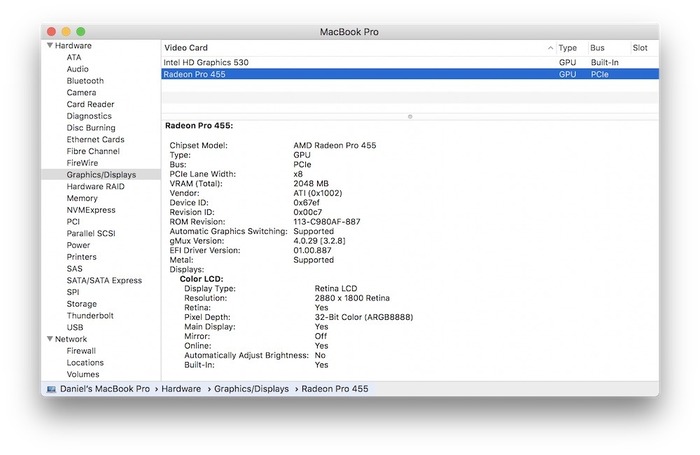Select Ethernet Cards in the sidebar

(x=96, y=139)
